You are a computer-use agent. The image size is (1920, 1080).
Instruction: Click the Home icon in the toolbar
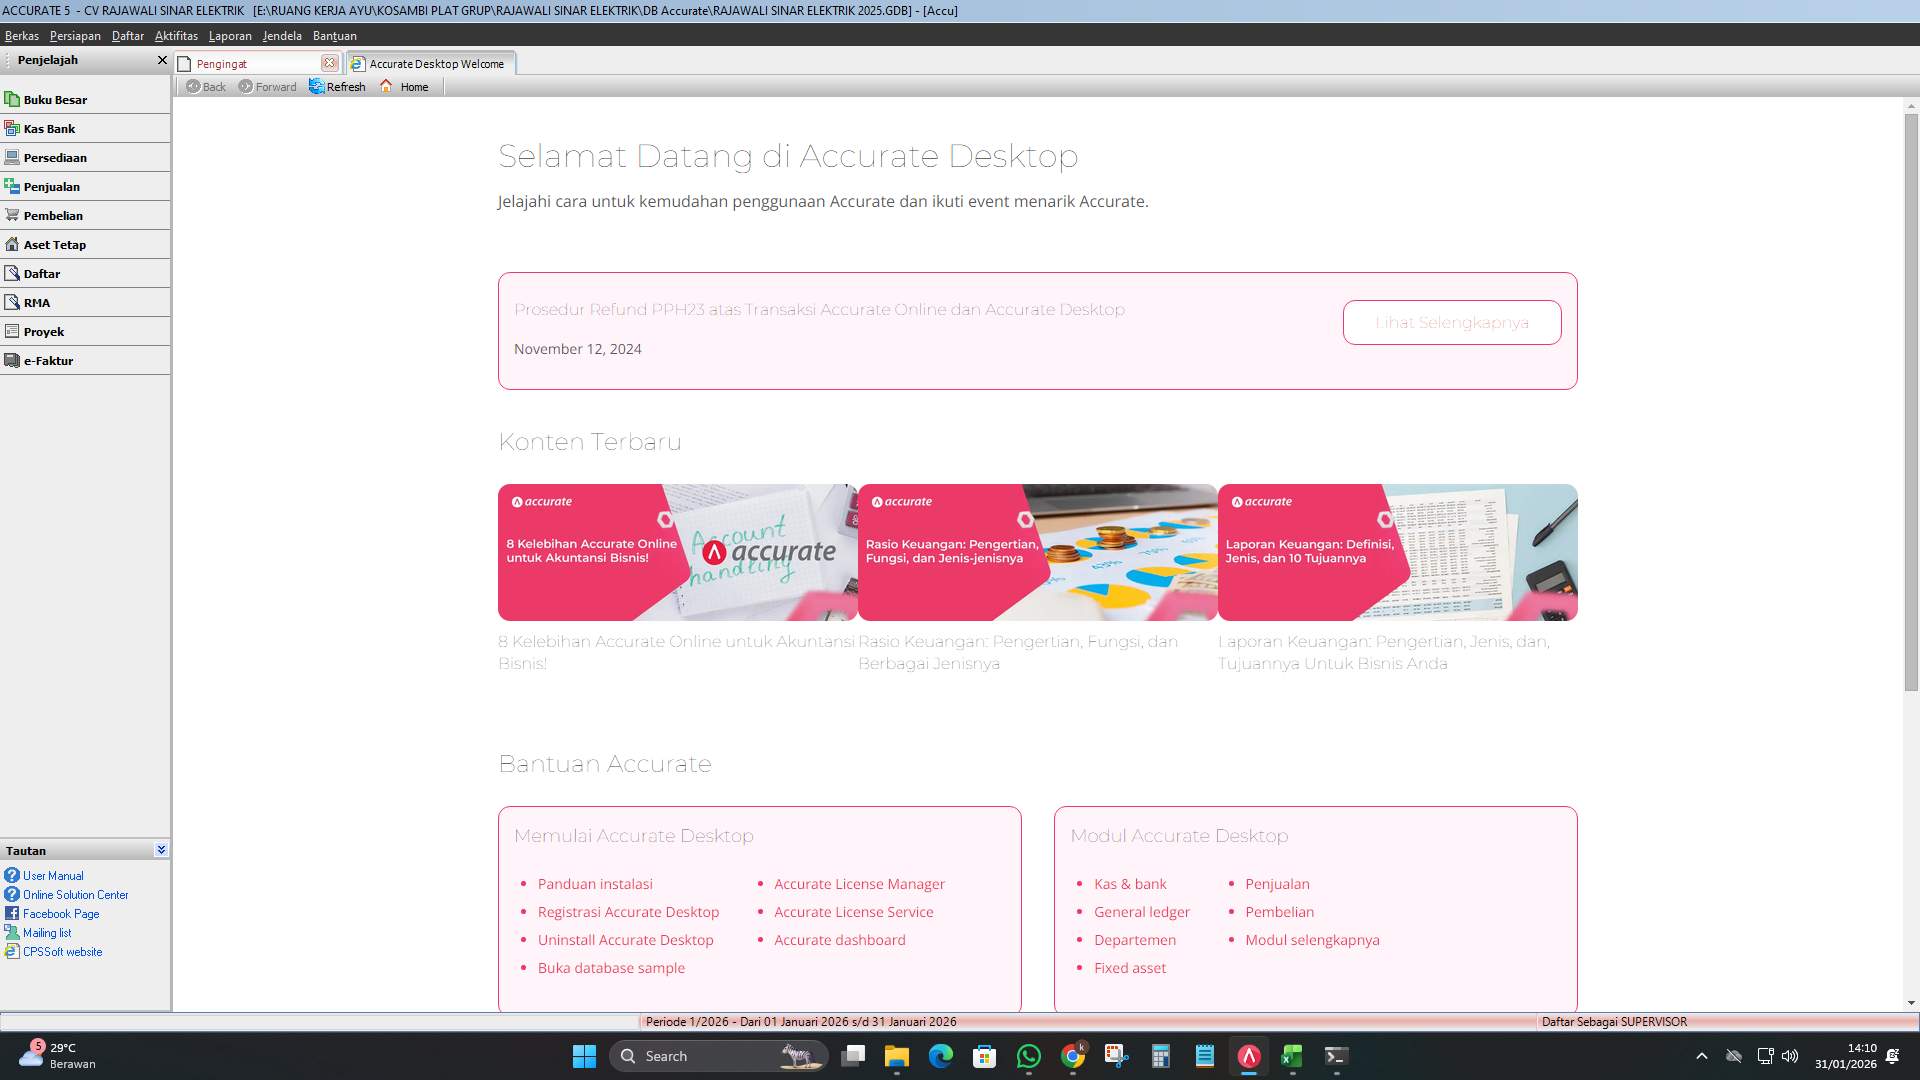coord(404,86)
